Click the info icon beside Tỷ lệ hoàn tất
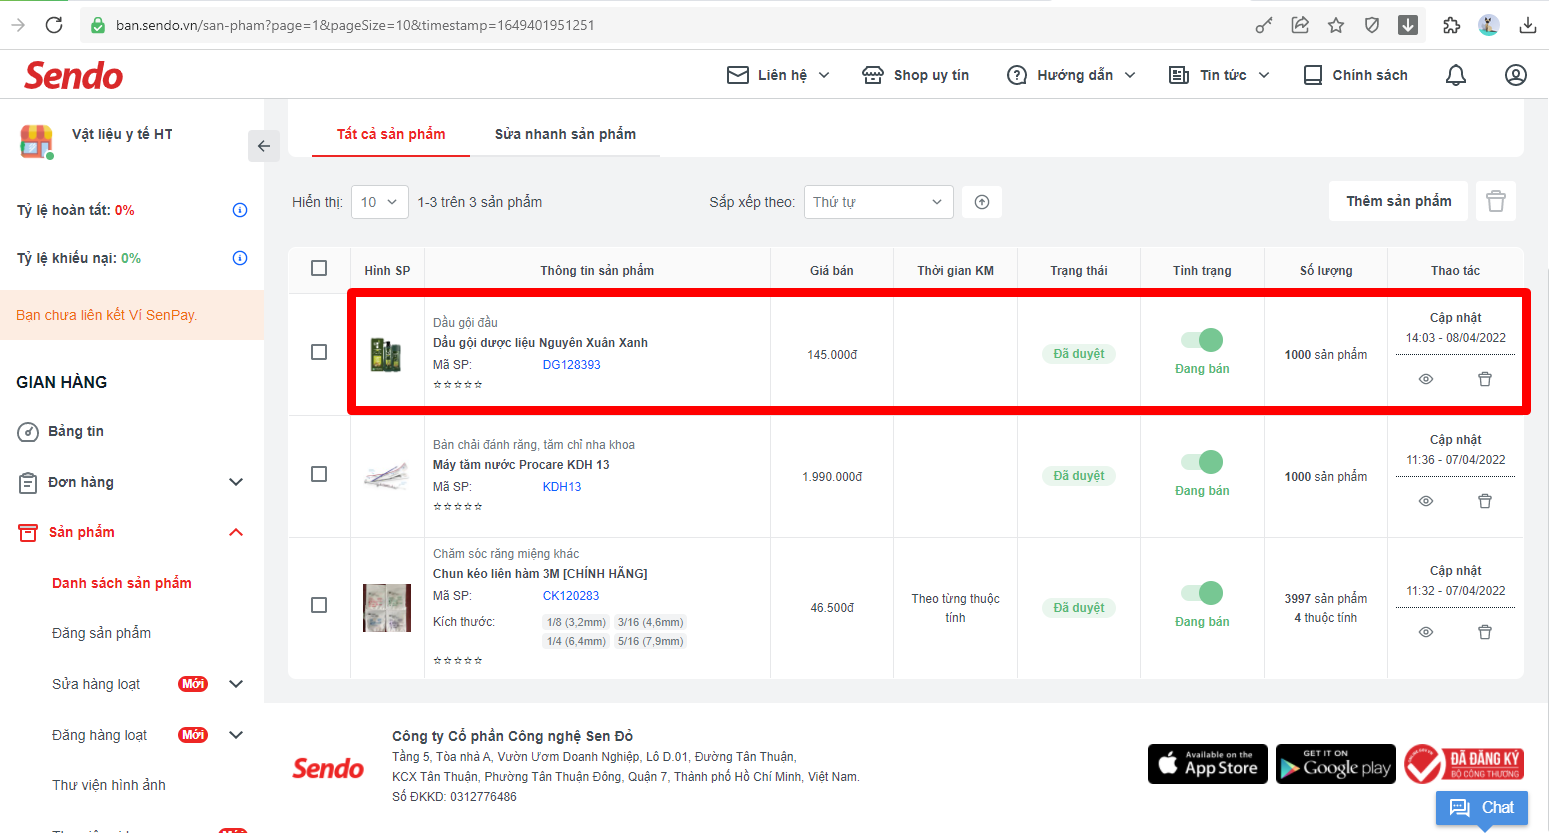Viewport: 1549px width, 833px height. (240, 210)
